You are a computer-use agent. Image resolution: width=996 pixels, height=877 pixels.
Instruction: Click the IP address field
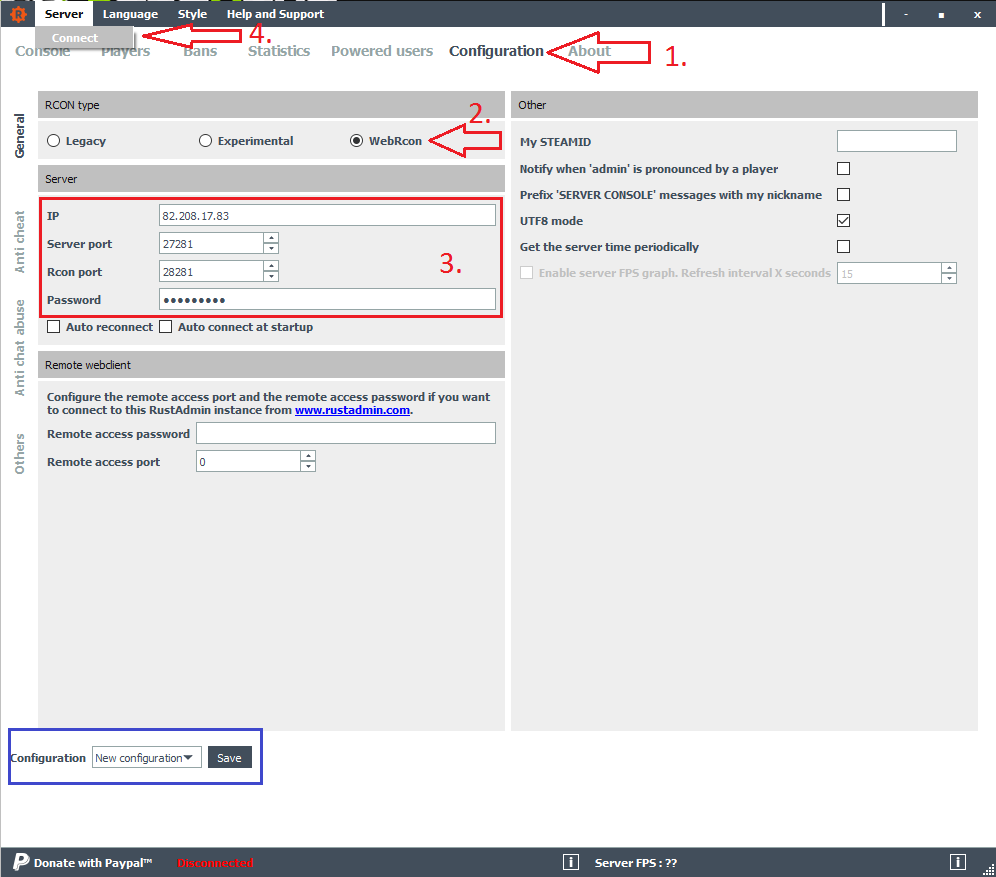point(327,215)
